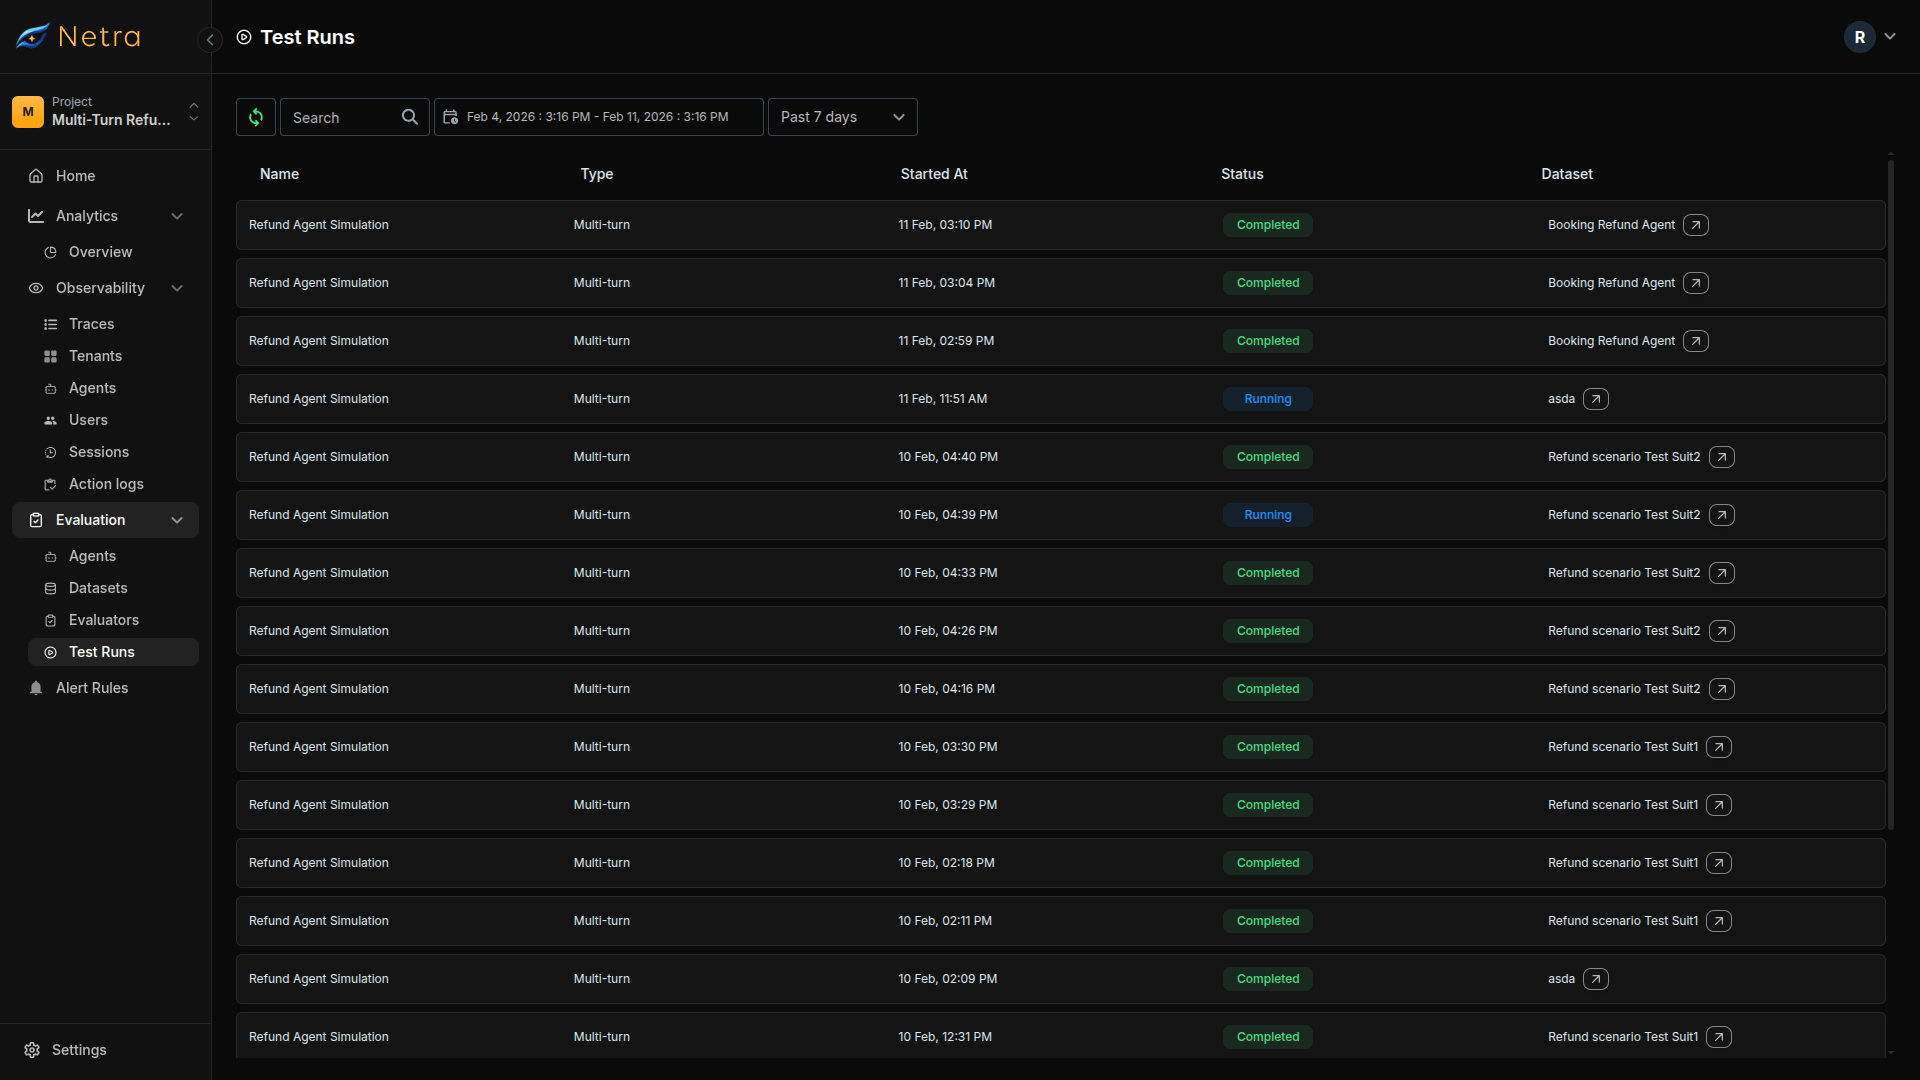Click the table vertical scrollbar
Screen dimensions: 1920x1080
tap(1890, 495)
